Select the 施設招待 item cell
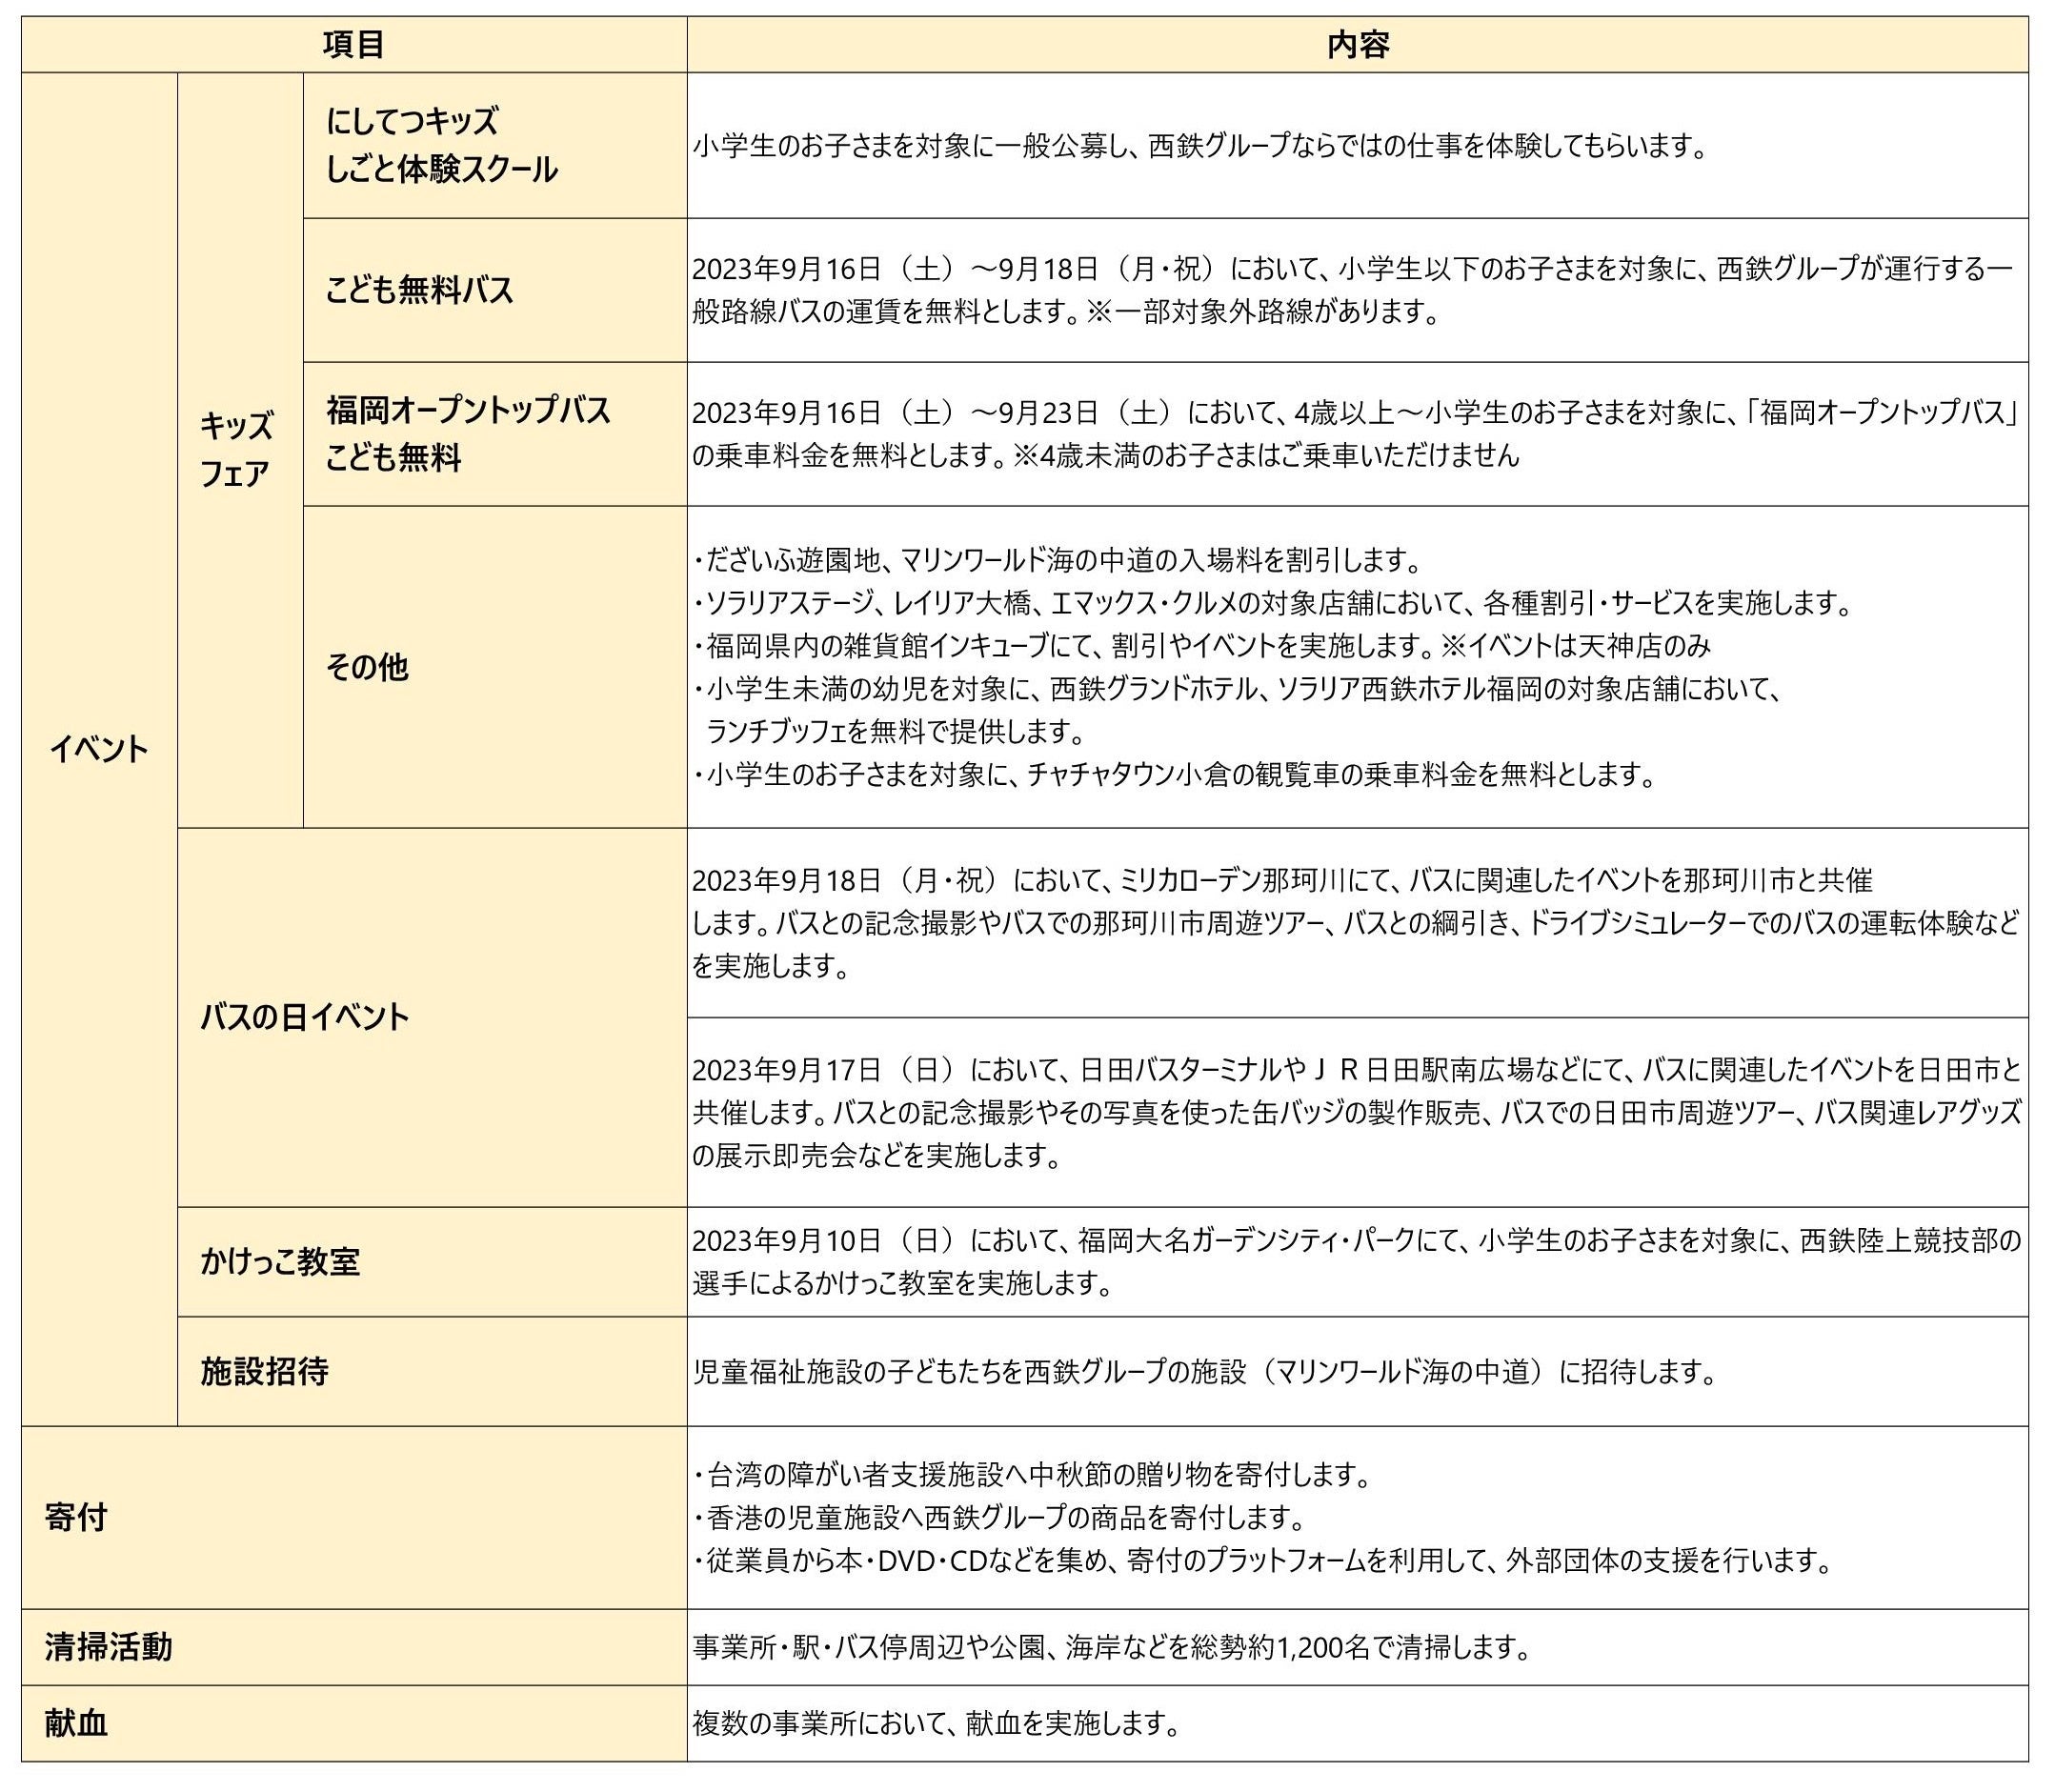Viewport: 2055px width, 1792px height. click(265, 1371)
